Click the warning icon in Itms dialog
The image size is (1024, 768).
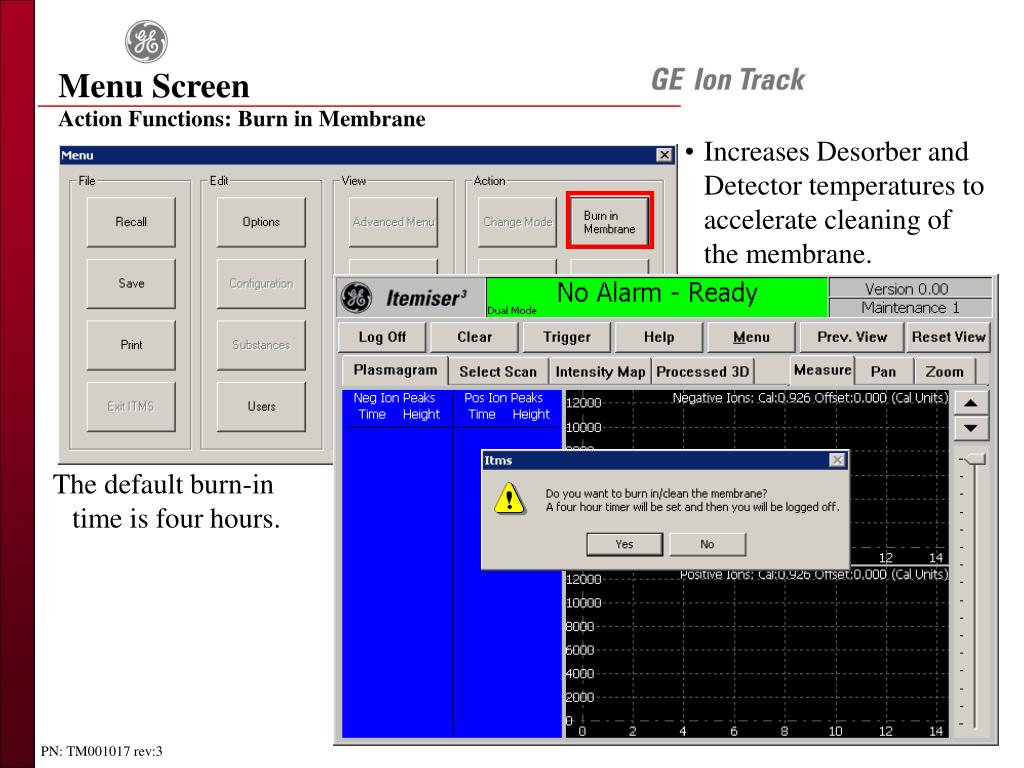pyautogui.click(x=509, y=499)
